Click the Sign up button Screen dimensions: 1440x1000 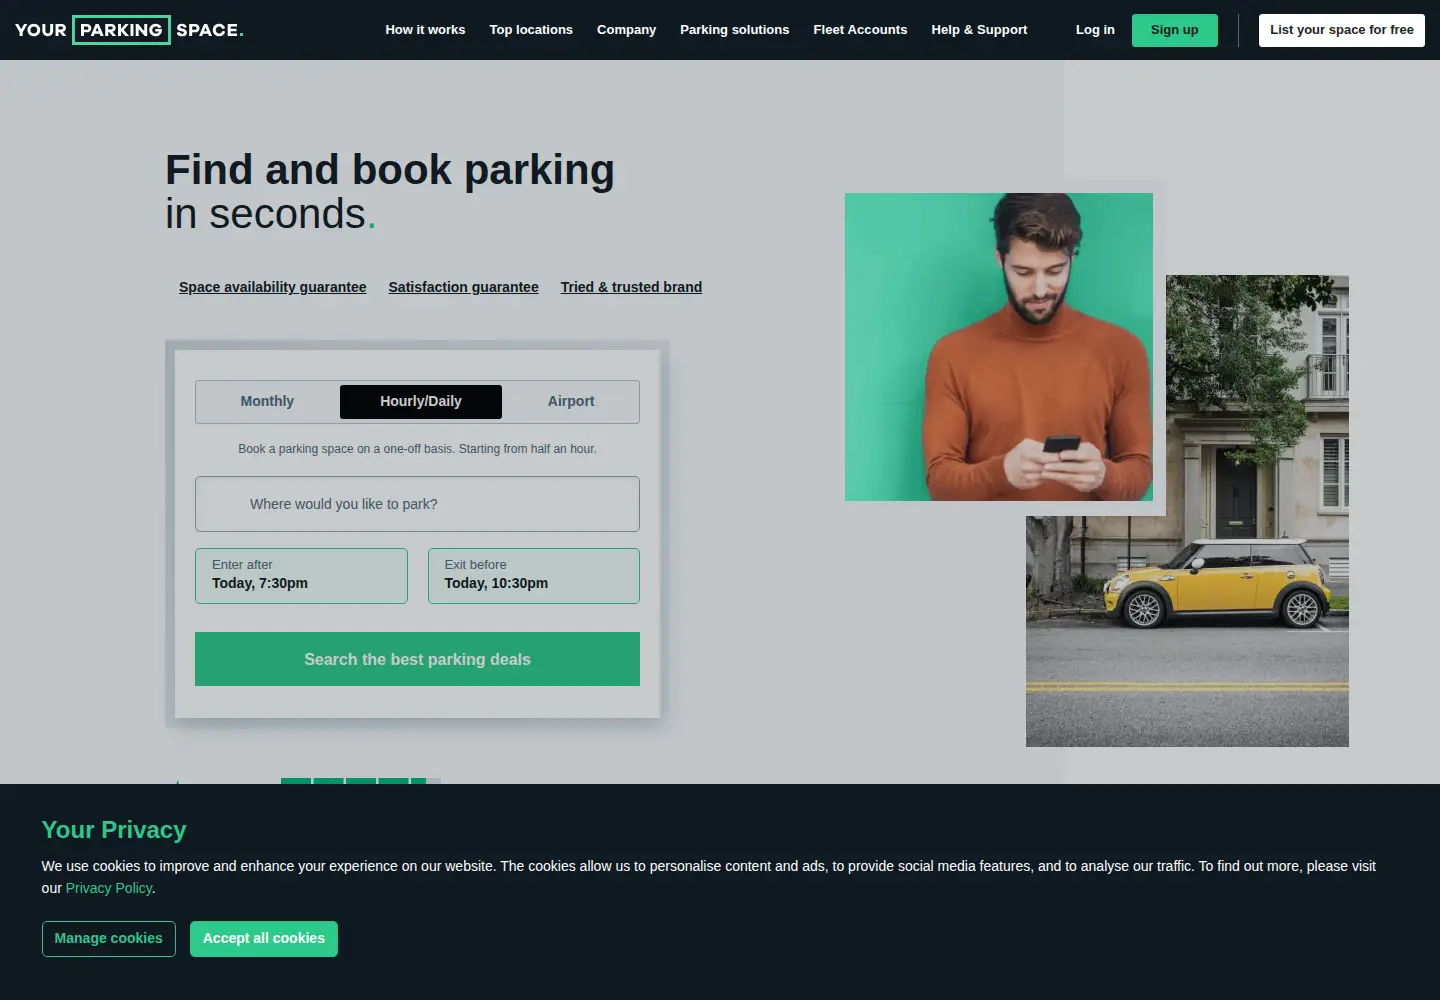point(1174,30)
